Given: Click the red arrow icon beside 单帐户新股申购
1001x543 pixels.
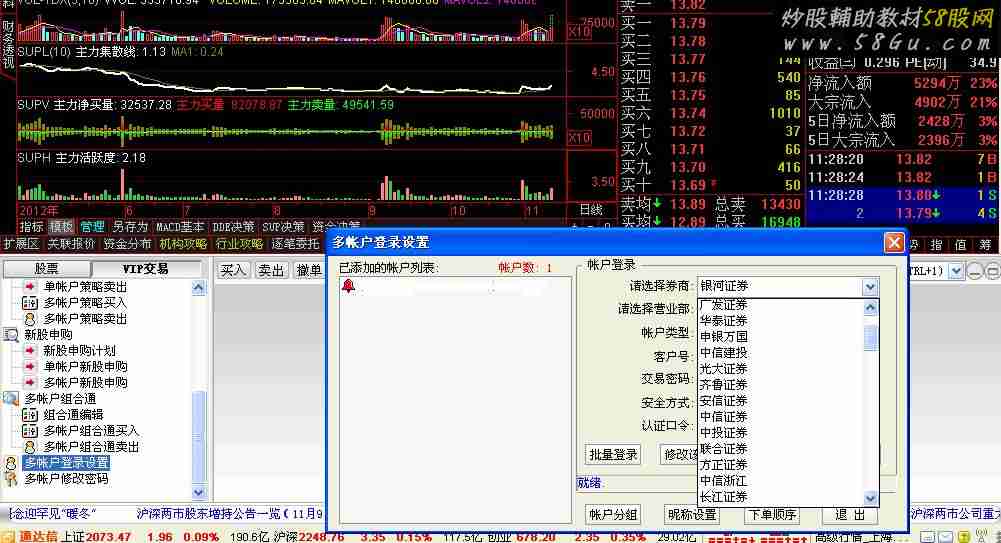Looking at the screenshot, I should [x=29, y=366].
